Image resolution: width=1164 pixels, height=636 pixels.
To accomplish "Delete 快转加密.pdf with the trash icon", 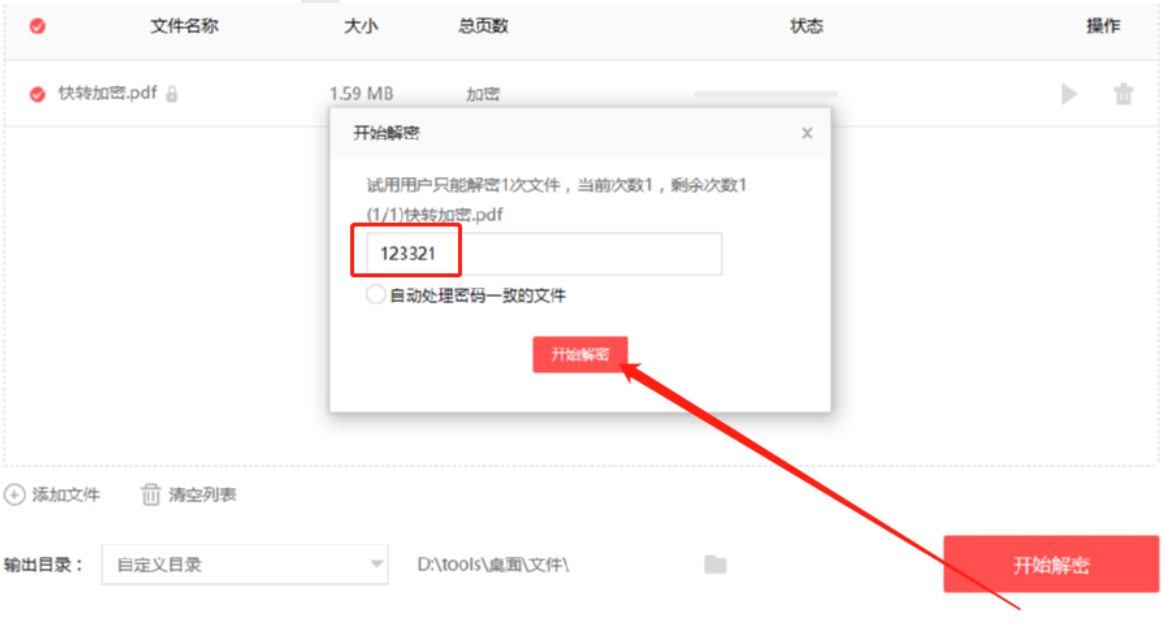I will (x=1123, y=94).
